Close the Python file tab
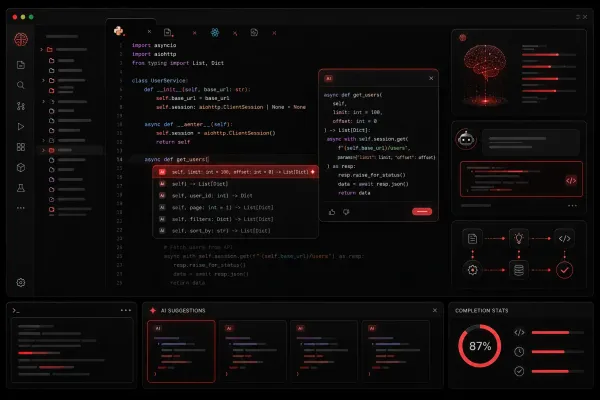The image size is (600, 400). point(149,32)
